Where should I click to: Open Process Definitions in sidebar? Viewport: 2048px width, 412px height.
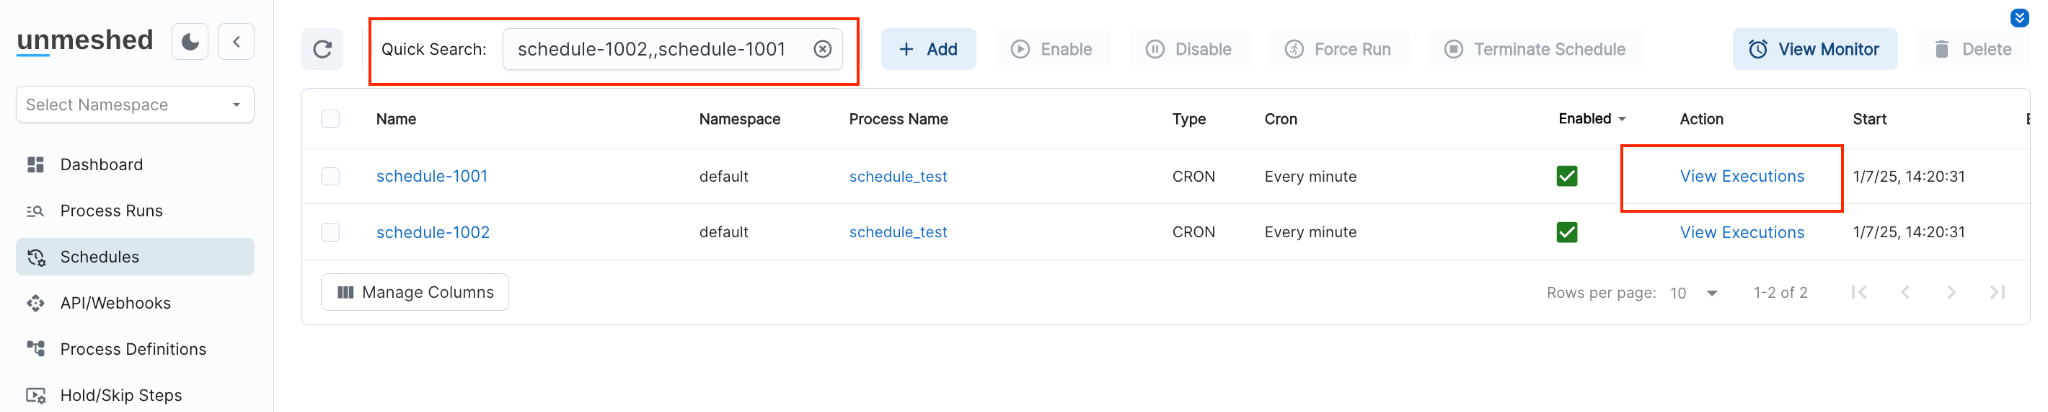point(133,349)
